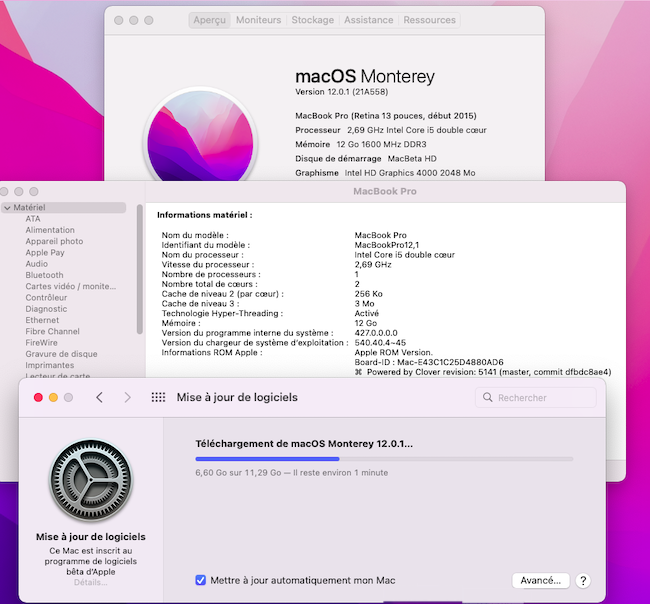Click the 2,69 GHz value in Vitesse du processeur row
The width and height of the screenshot is (650, 604).
[373, 264]
